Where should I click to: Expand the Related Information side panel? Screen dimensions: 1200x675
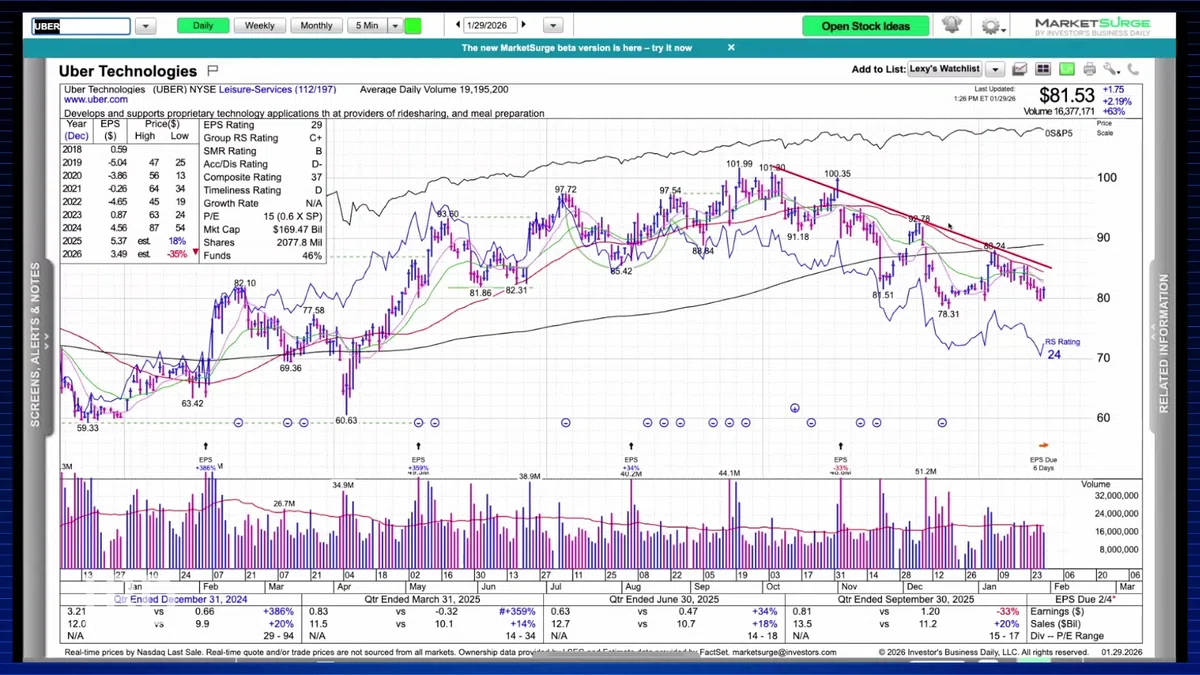pyautogui.click(x=1164, y=344)
